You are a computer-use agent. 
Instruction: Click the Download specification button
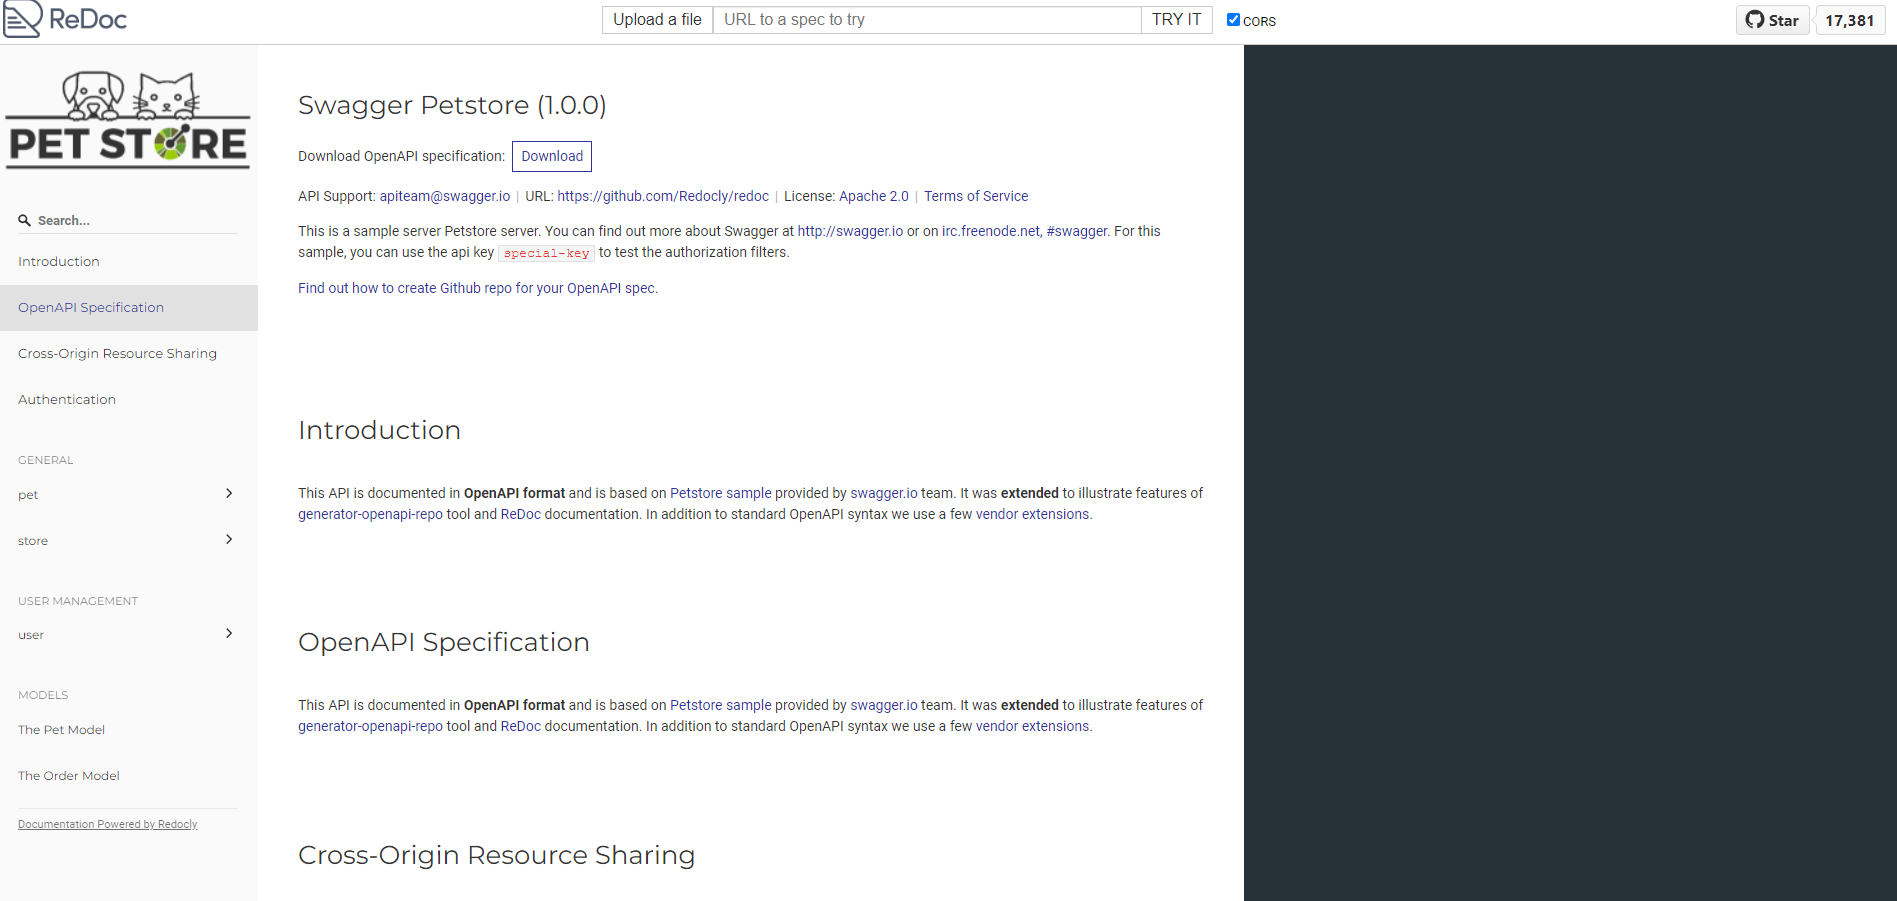pyautogui.click(x=551, y=156)
